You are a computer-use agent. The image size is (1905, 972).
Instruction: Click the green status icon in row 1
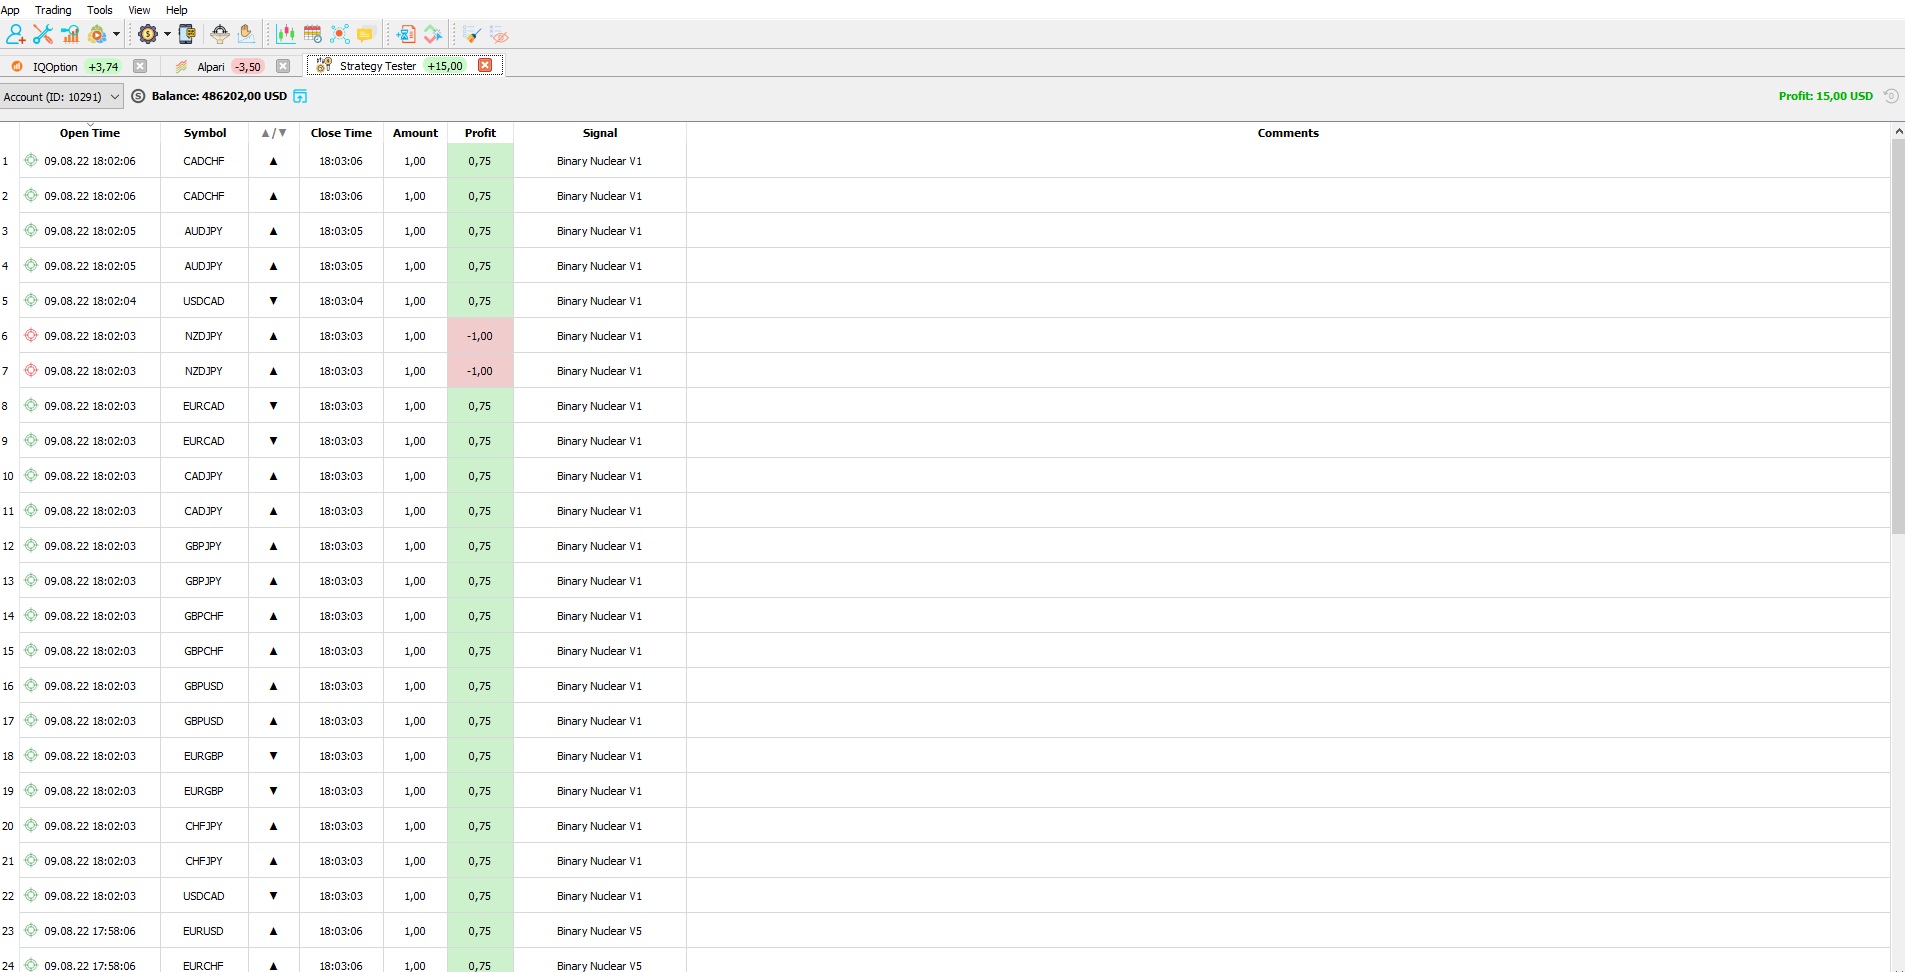[x=31, y=160]
